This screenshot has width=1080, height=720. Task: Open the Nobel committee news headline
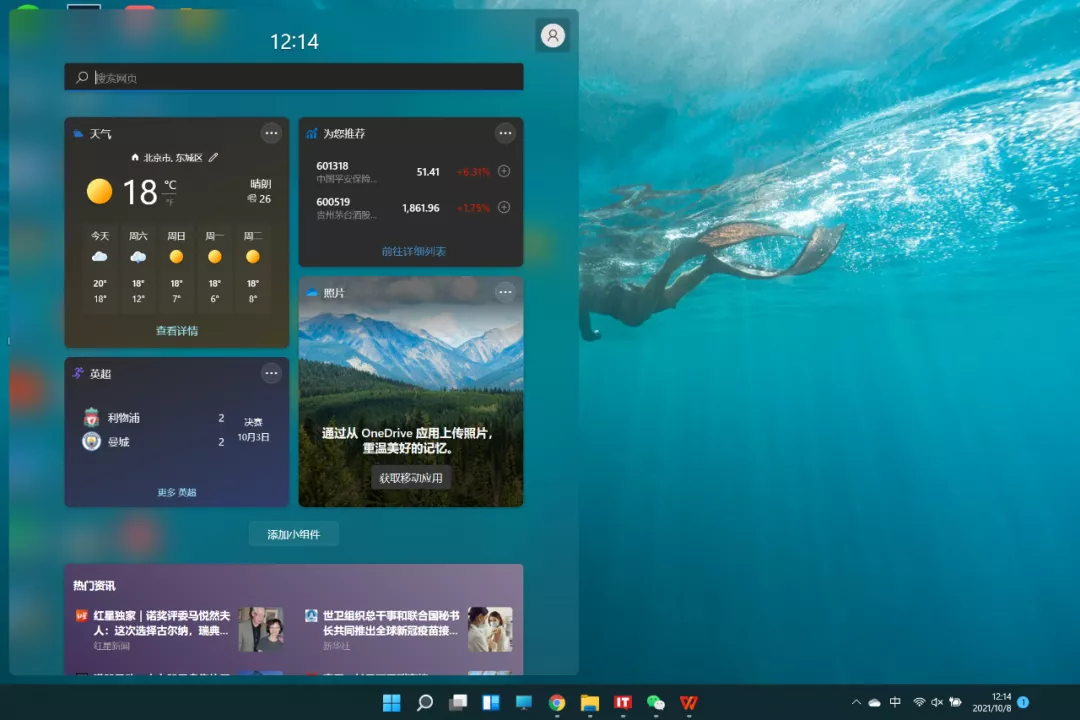(x=162, y=623)
